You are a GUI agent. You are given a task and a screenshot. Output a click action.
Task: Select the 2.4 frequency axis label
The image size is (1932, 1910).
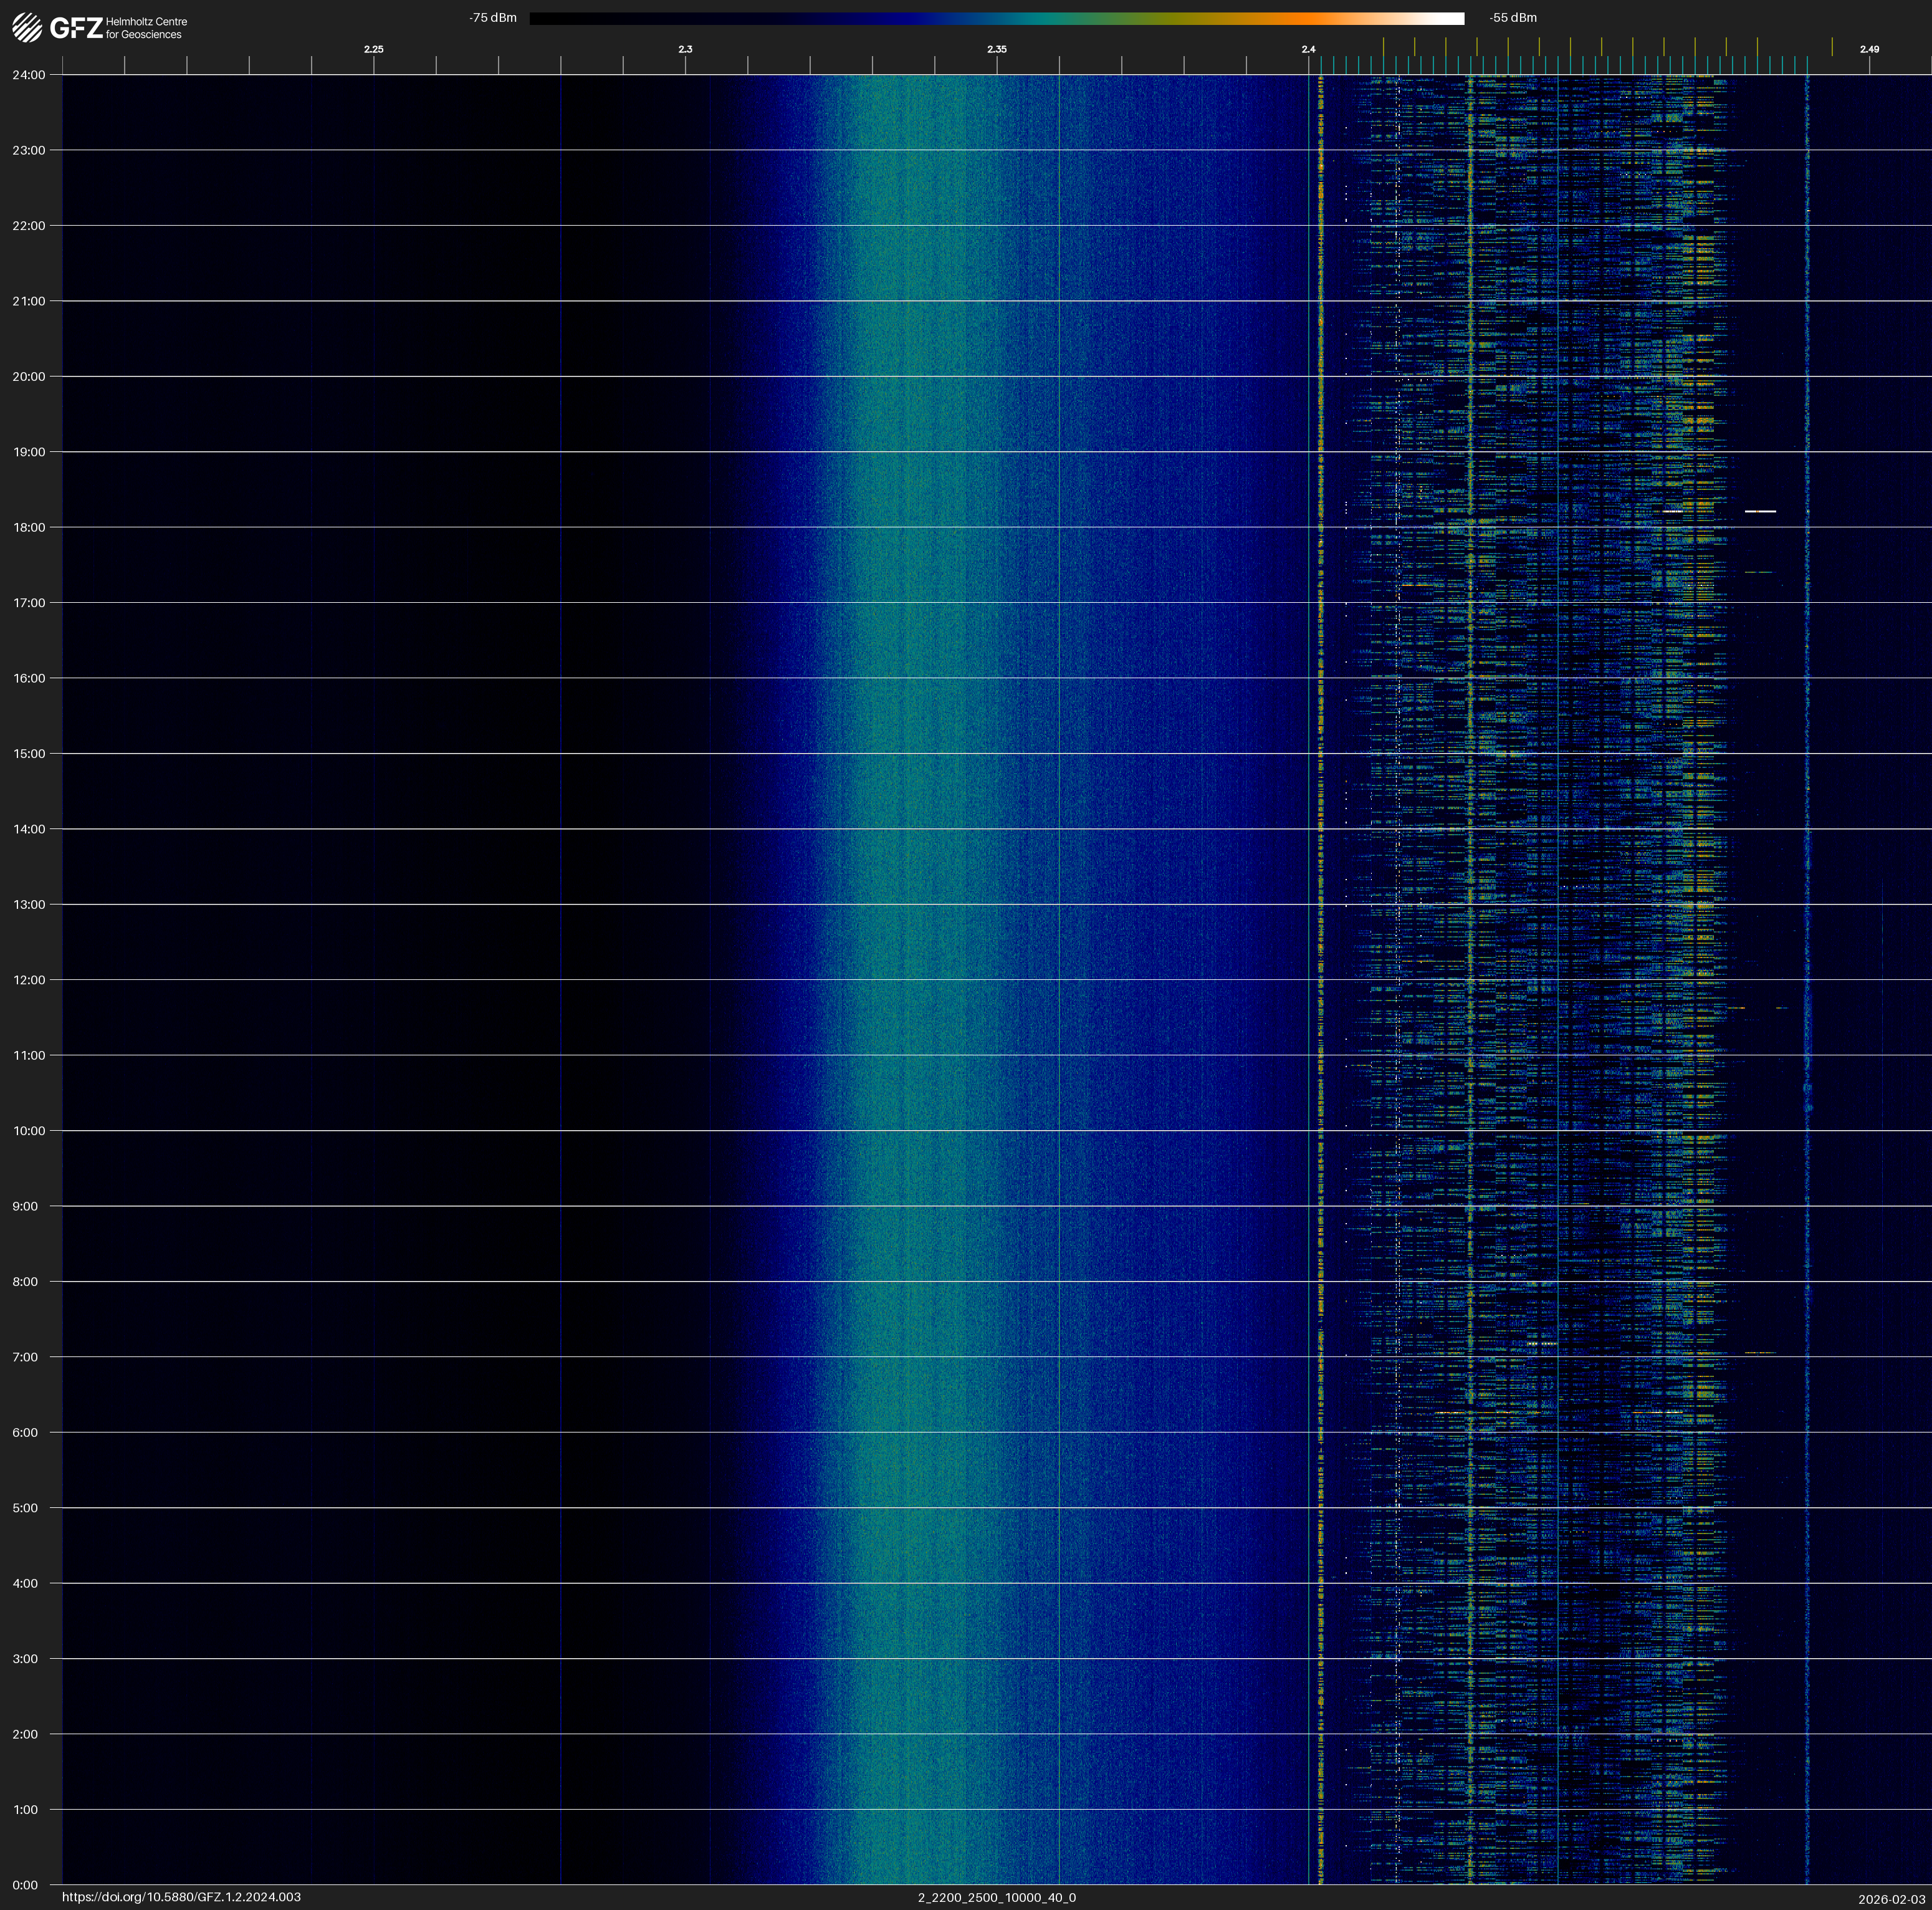1308,49
